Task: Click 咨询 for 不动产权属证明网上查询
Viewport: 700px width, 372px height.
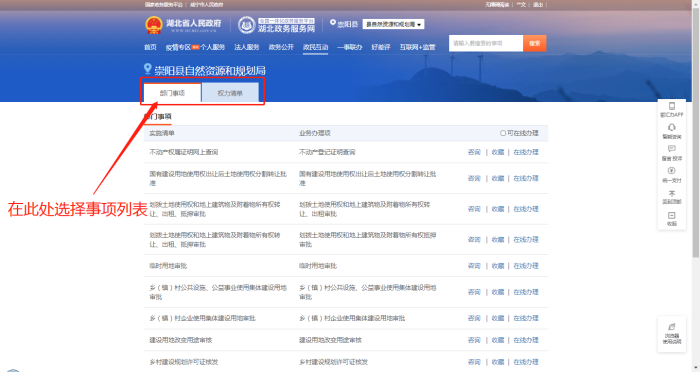Action: tap(474, 152)
